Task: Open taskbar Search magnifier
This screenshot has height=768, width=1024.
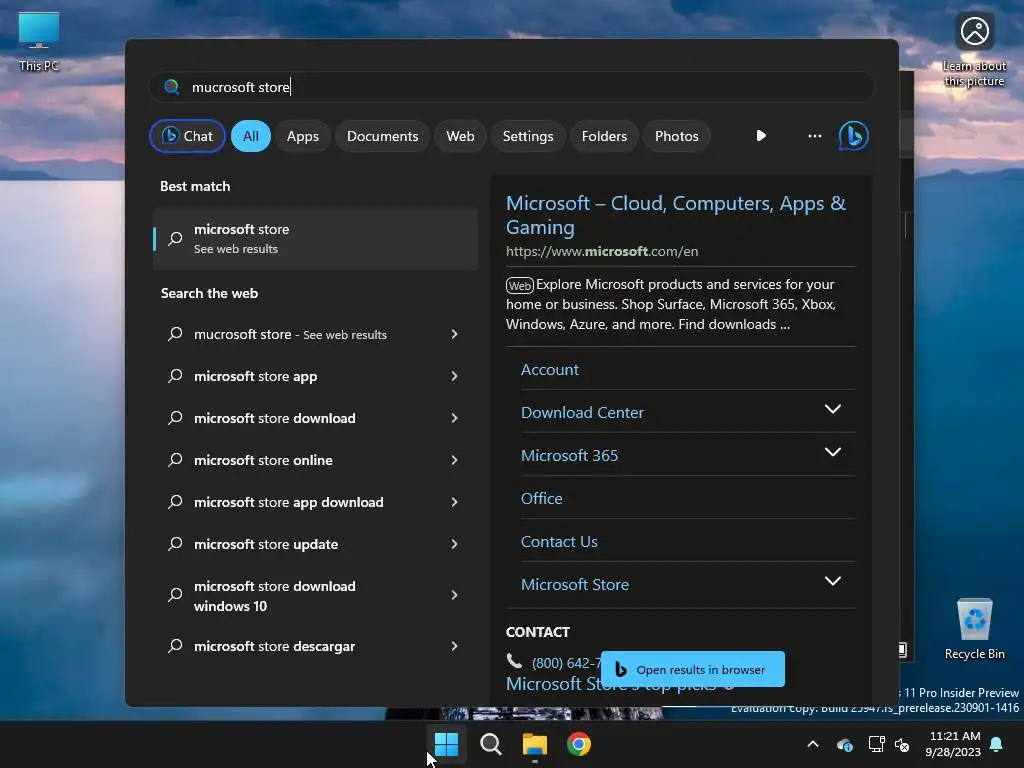Action: [490, 744]
